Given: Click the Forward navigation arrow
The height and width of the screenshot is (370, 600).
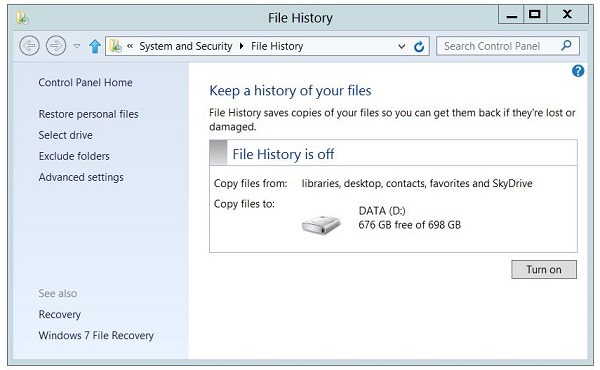Looking at the screenshot, I should pyautogui.click(x=56, y=46).
